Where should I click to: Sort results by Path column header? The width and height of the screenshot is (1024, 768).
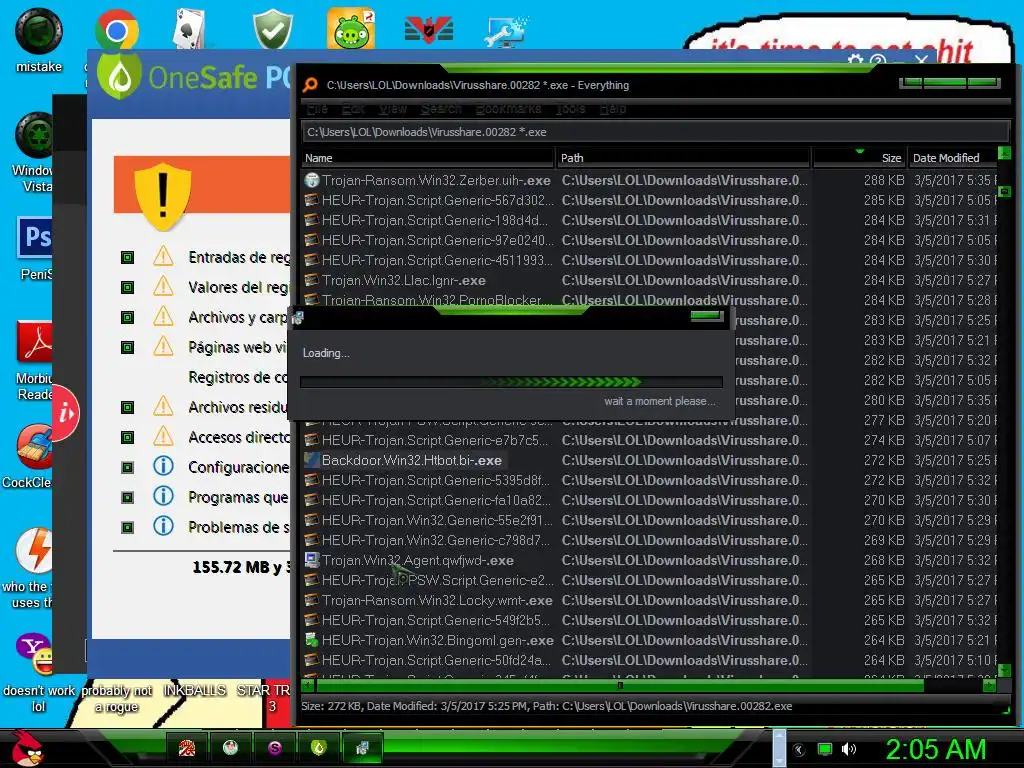683,157
